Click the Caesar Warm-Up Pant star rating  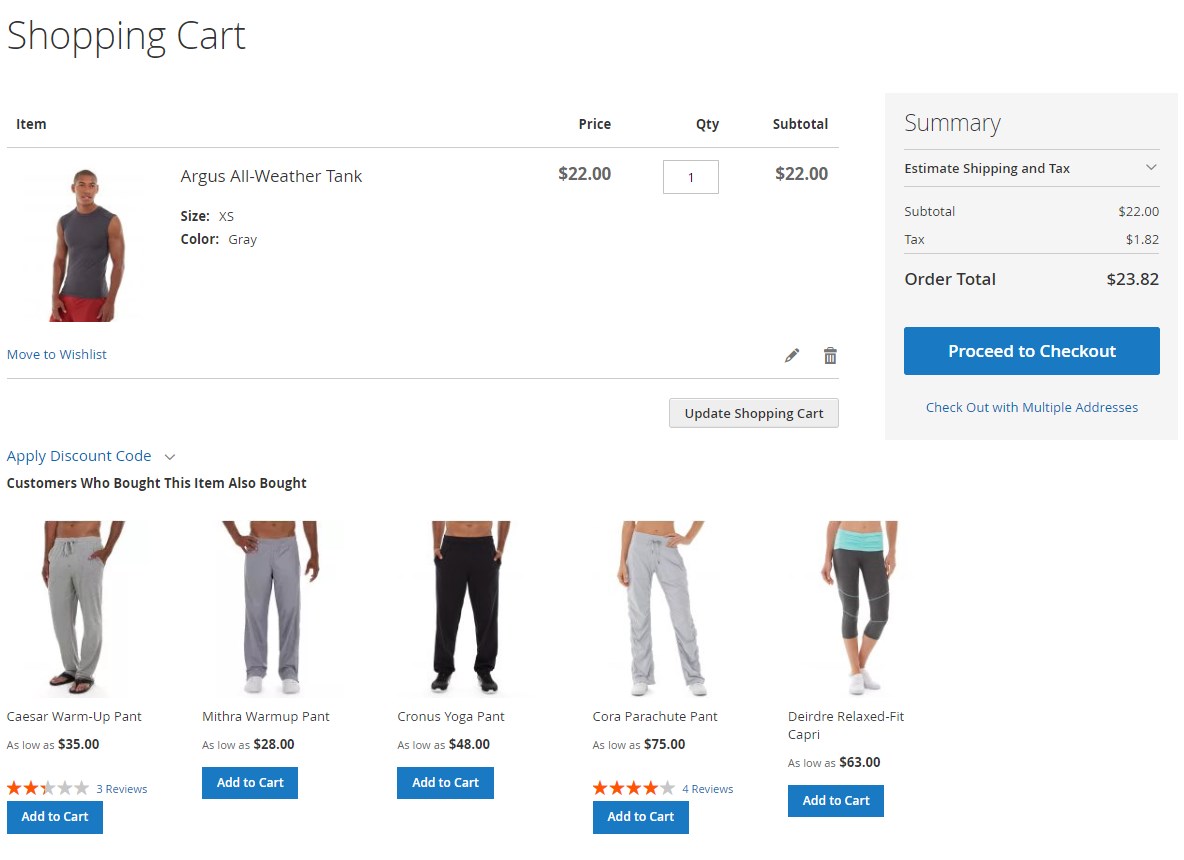(48, 788)
